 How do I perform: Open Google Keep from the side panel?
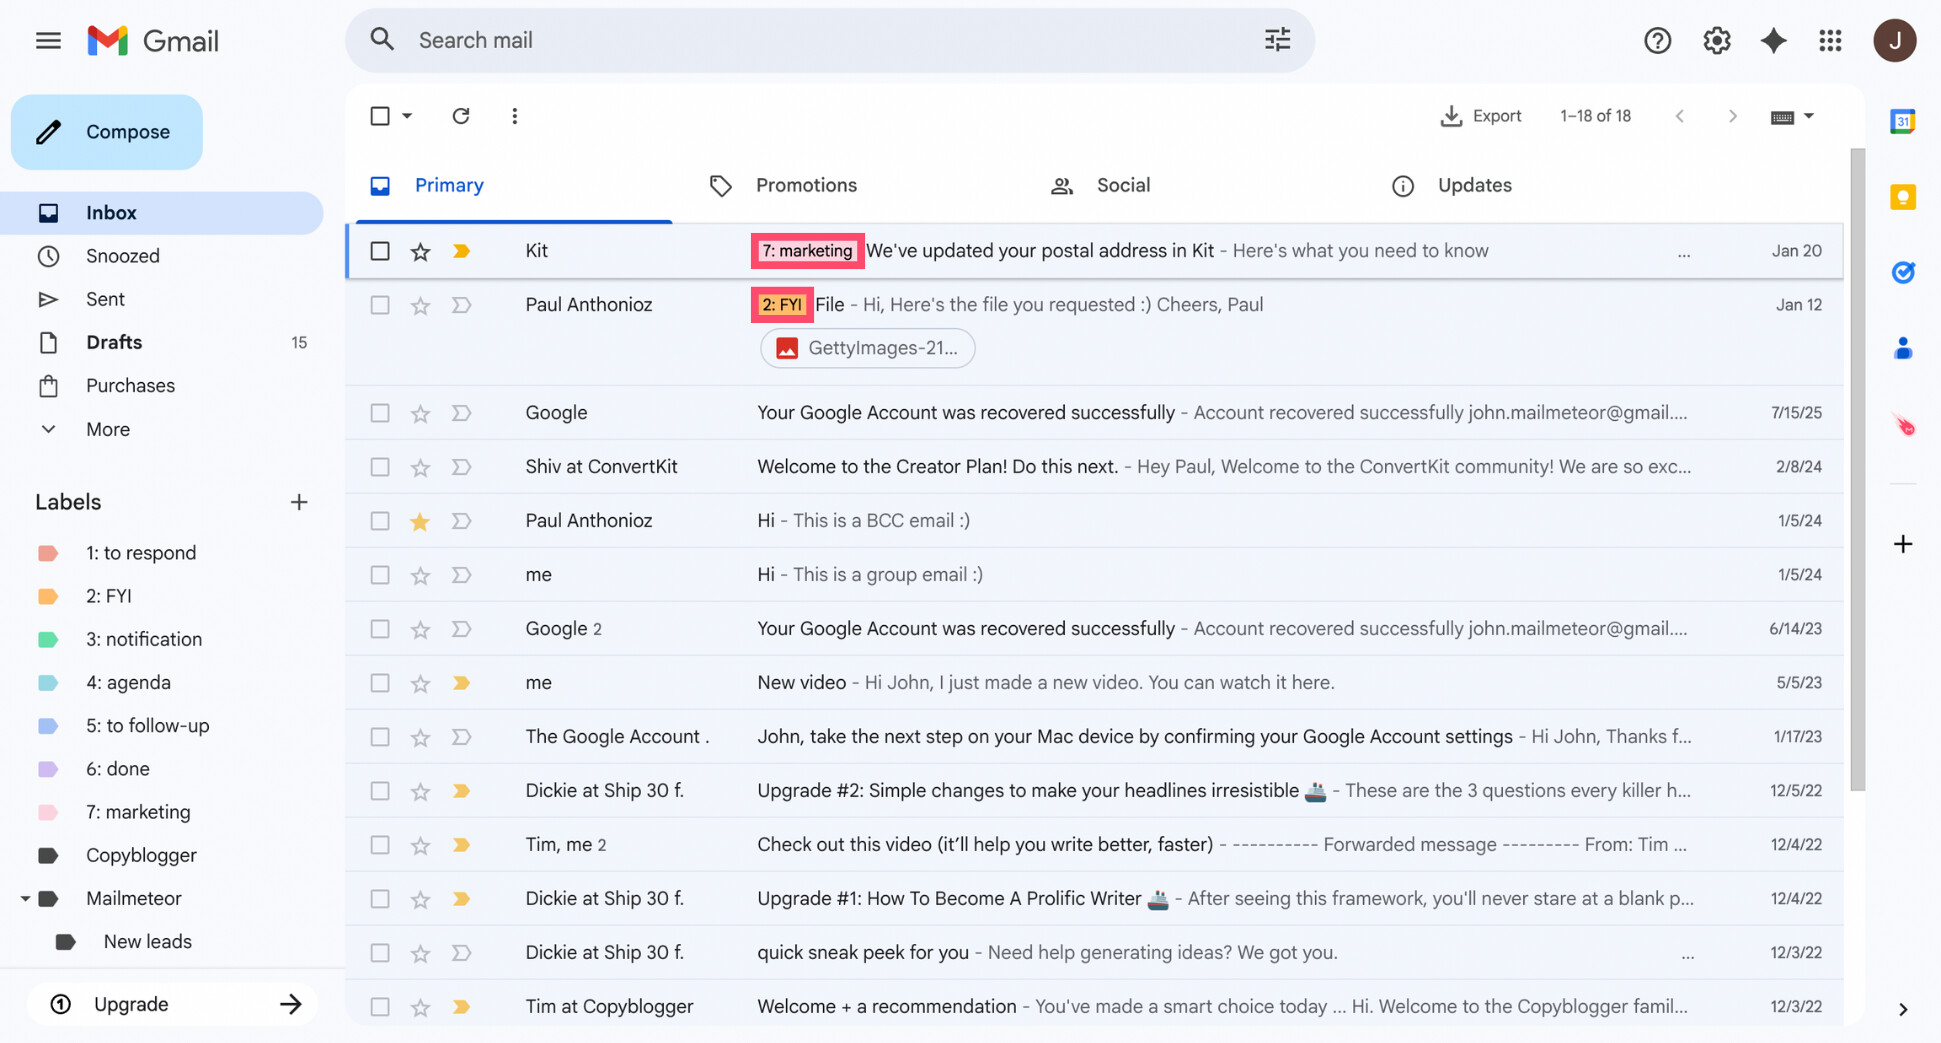tap(1903, 197)
